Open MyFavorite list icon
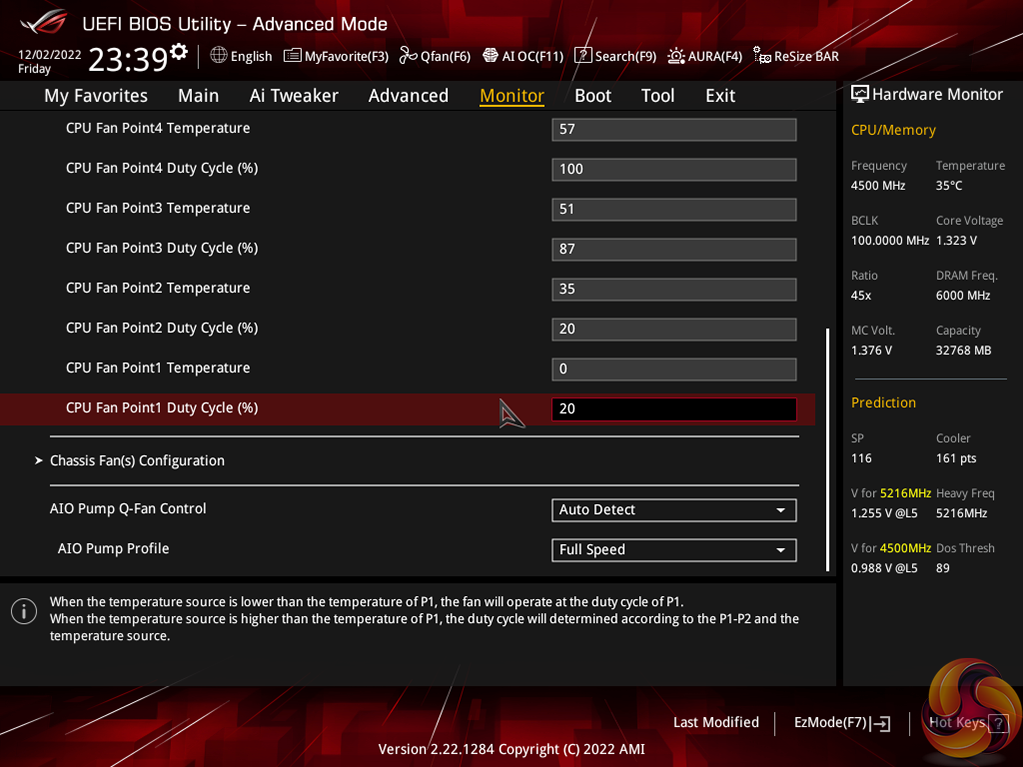1023x767 pixels. tap(292, 56)
